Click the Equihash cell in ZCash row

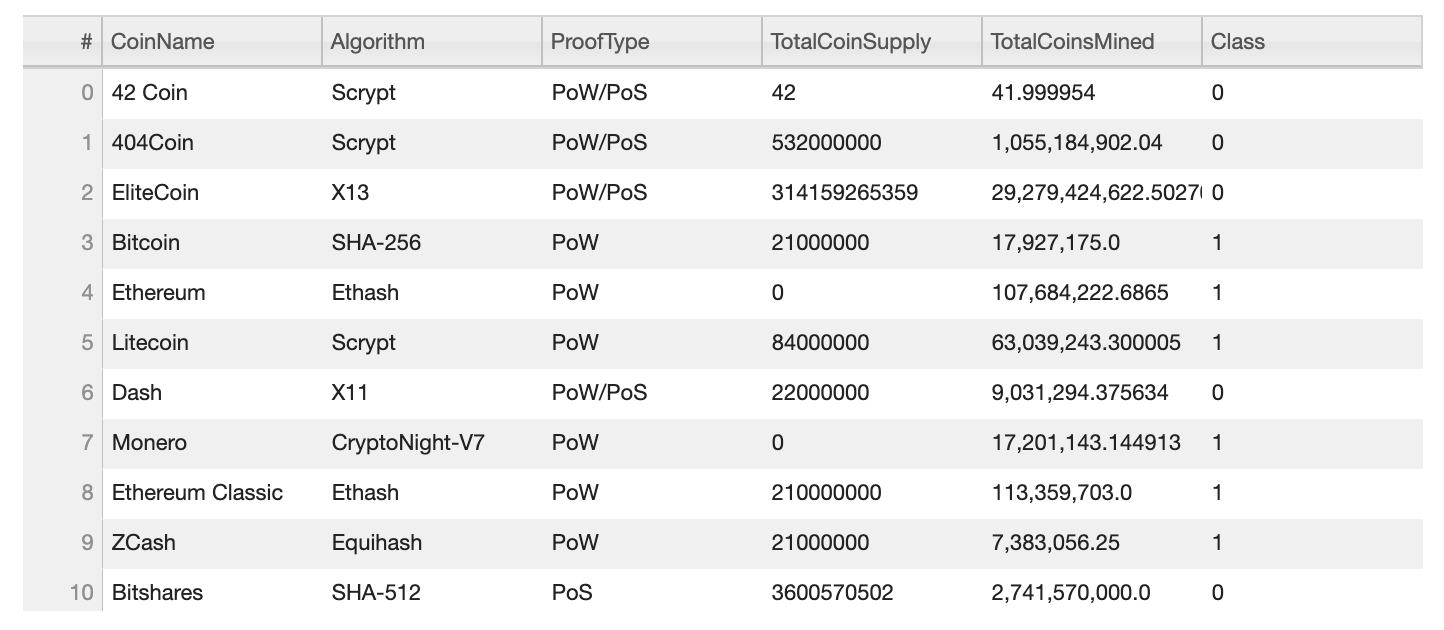(x=376, y=542)
